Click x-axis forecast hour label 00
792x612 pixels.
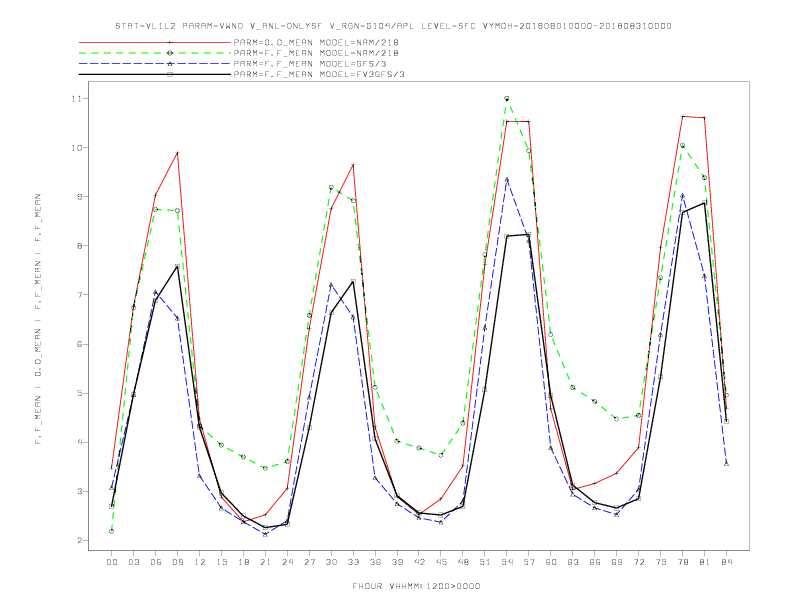(112, 562)
